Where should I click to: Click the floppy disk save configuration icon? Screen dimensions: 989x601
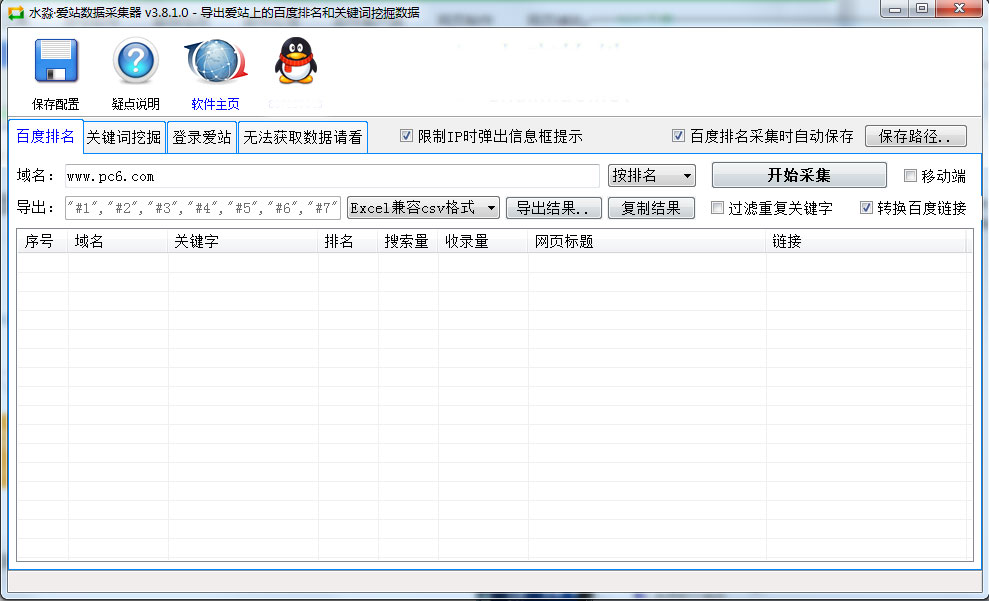click(x=56, y=61)
